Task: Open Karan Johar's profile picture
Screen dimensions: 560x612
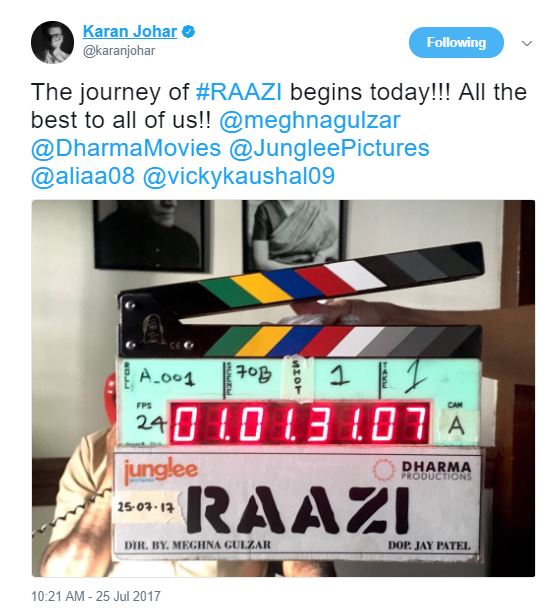Action: click(52, 43)
